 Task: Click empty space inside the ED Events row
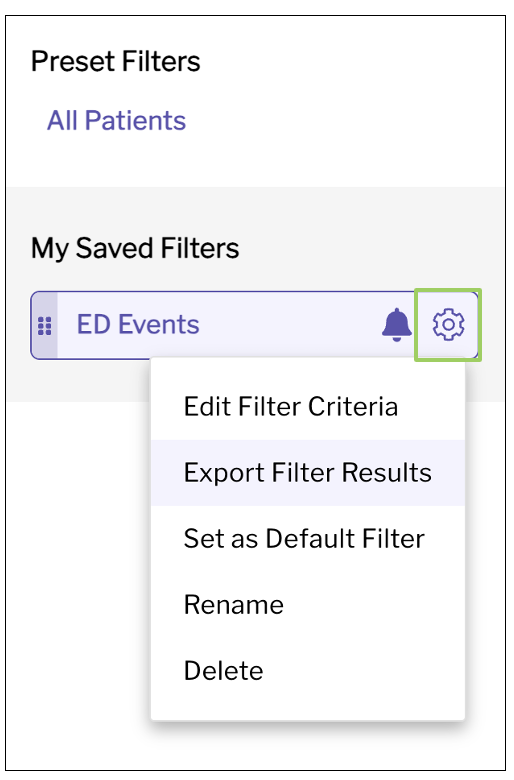(289, 325)
